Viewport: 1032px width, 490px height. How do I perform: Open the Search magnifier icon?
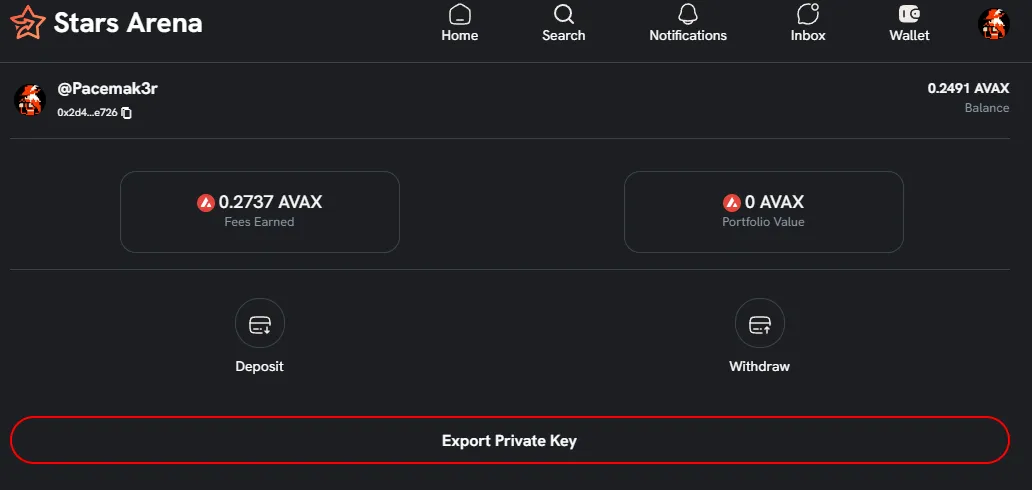coord(564,14)
